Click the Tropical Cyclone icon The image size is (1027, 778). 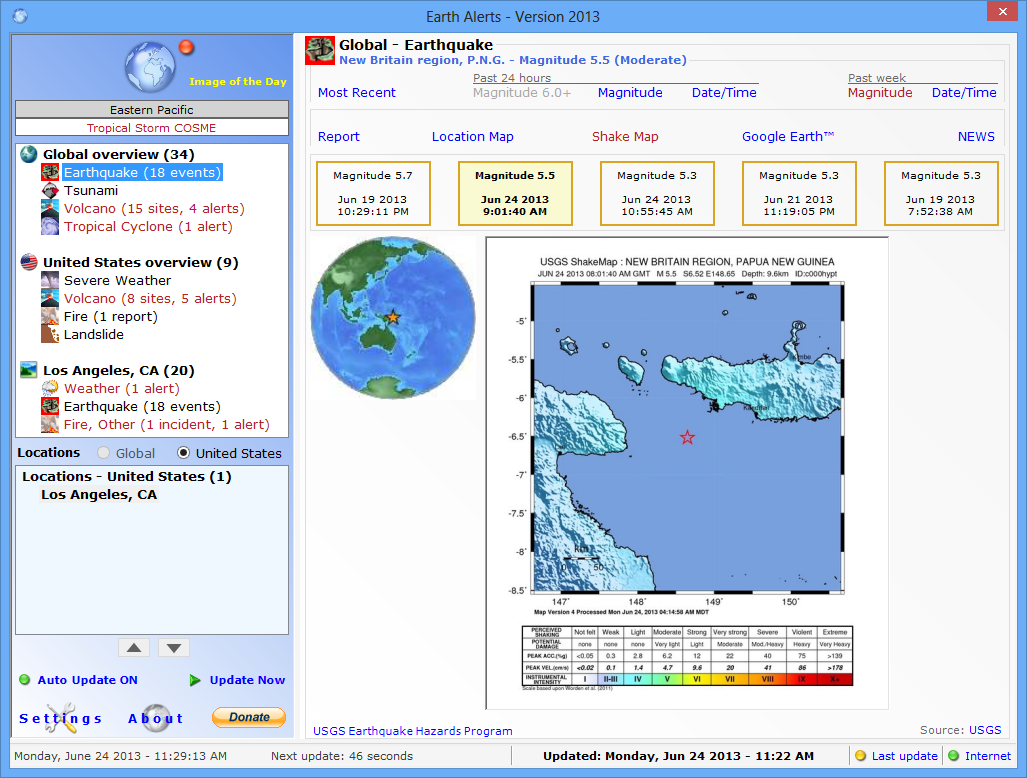pos(50,227)
